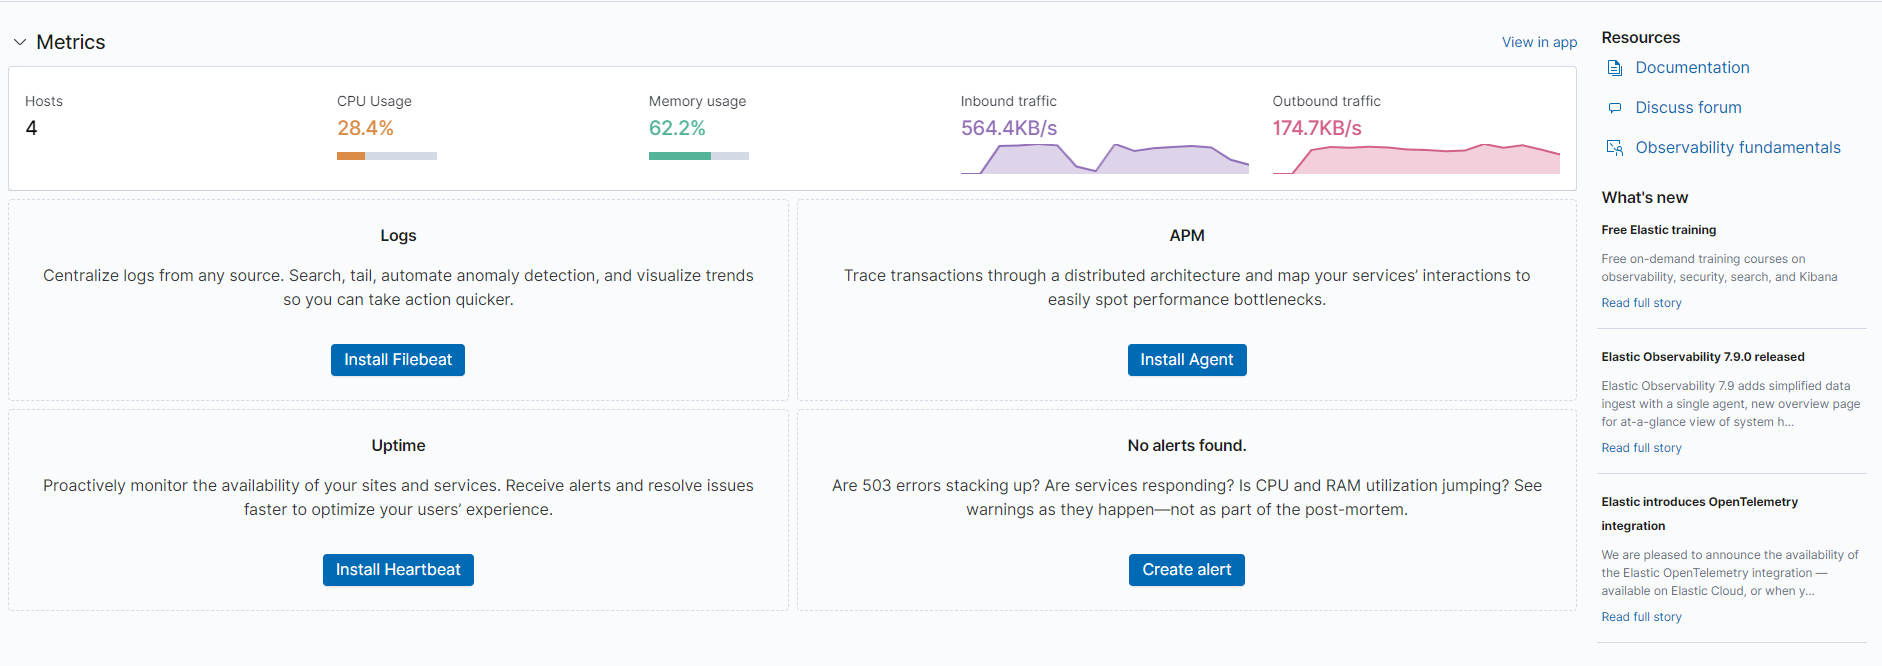Read full story on Free Elastic training
The height and width of the screenshot is (666, 1882).
1641,303
